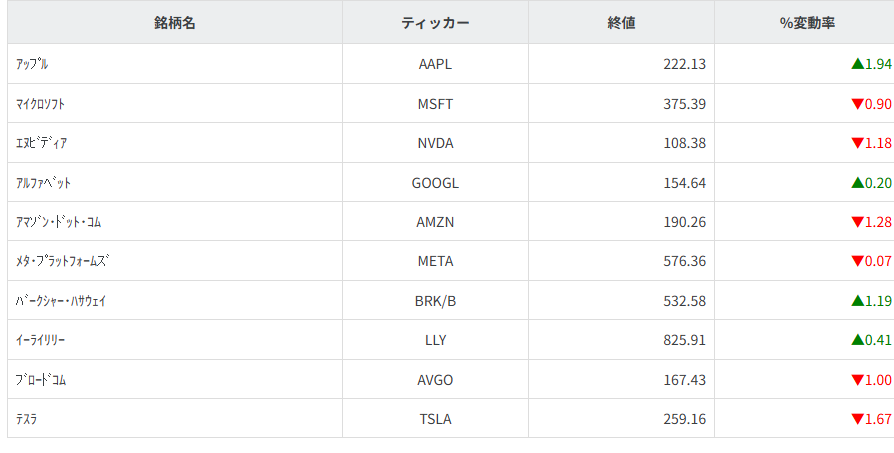The width and height of the screenshot is (894, 453).
Task: Click the red down arrow in the NVDA row
Action: [857, 143]
